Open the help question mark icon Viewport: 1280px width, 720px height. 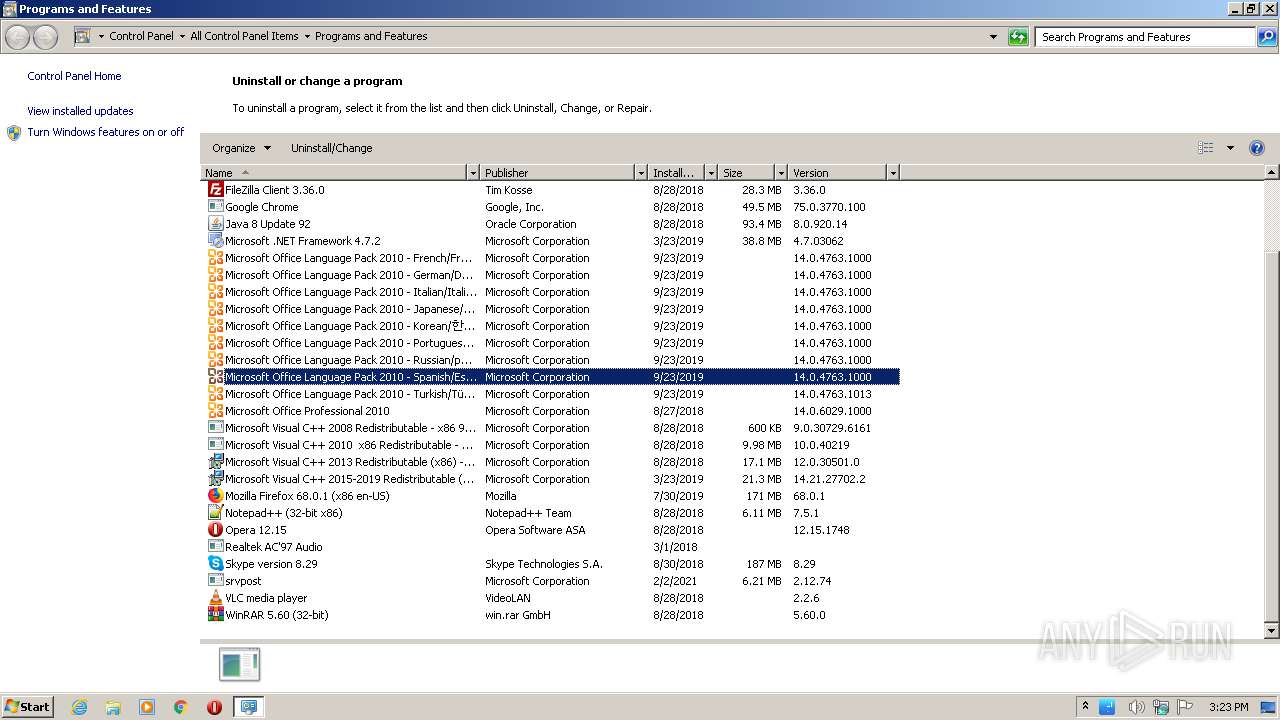(x=1257, y=148)
